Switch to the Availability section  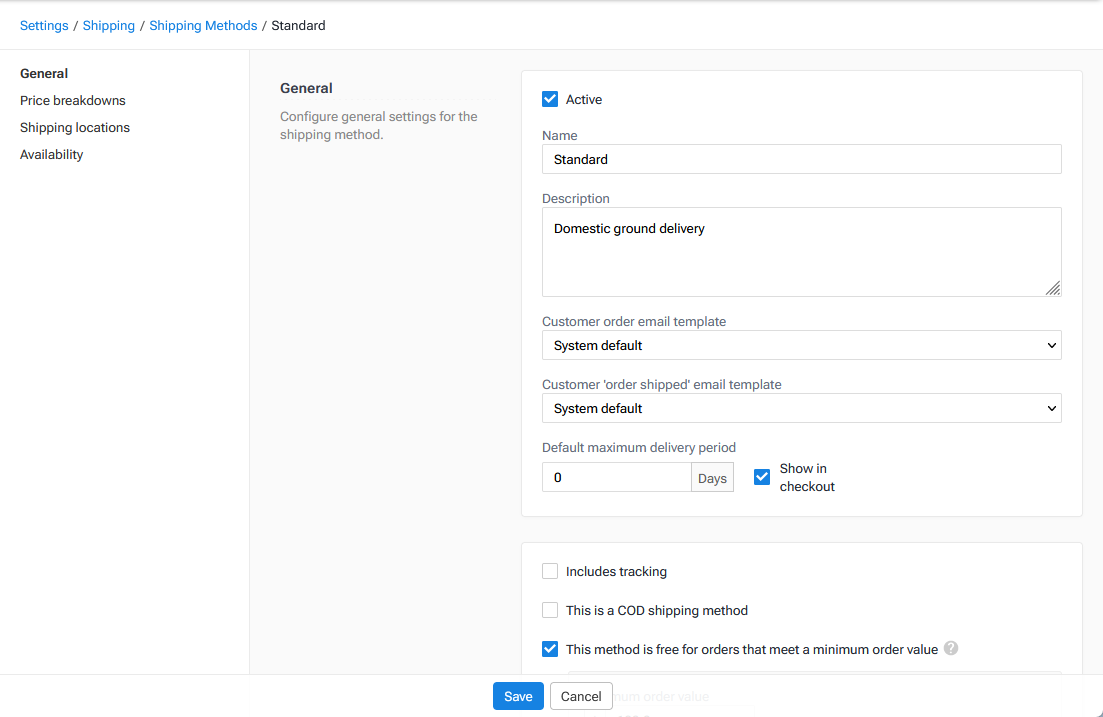pos(51,154)
